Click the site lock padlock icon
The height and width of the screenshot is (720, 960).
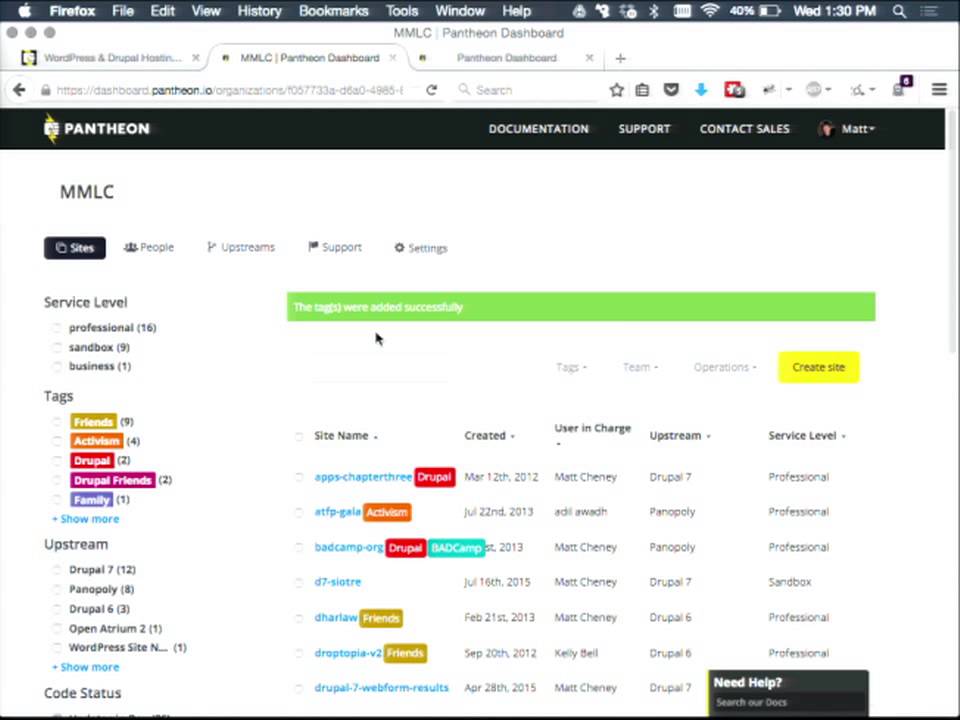45,90
